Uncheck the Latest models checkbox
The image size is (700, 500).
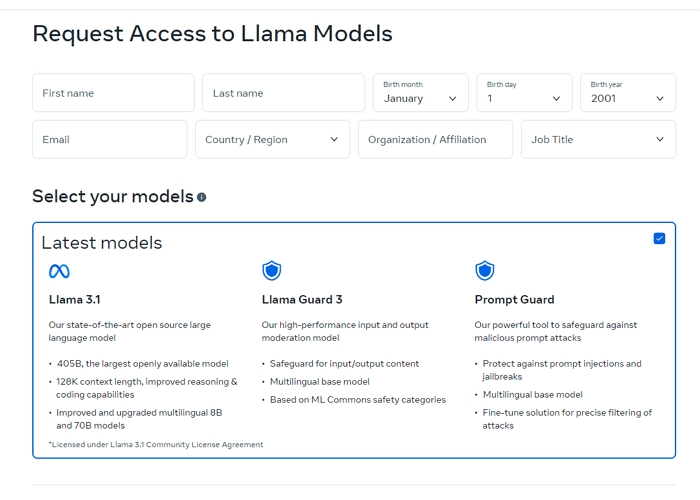[x=659, y=238]
